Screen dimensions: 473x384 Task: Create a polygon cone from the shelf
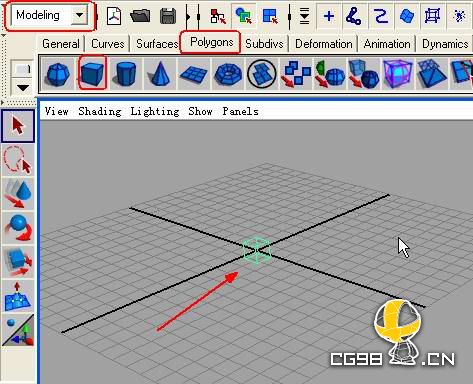click(160, 74)
